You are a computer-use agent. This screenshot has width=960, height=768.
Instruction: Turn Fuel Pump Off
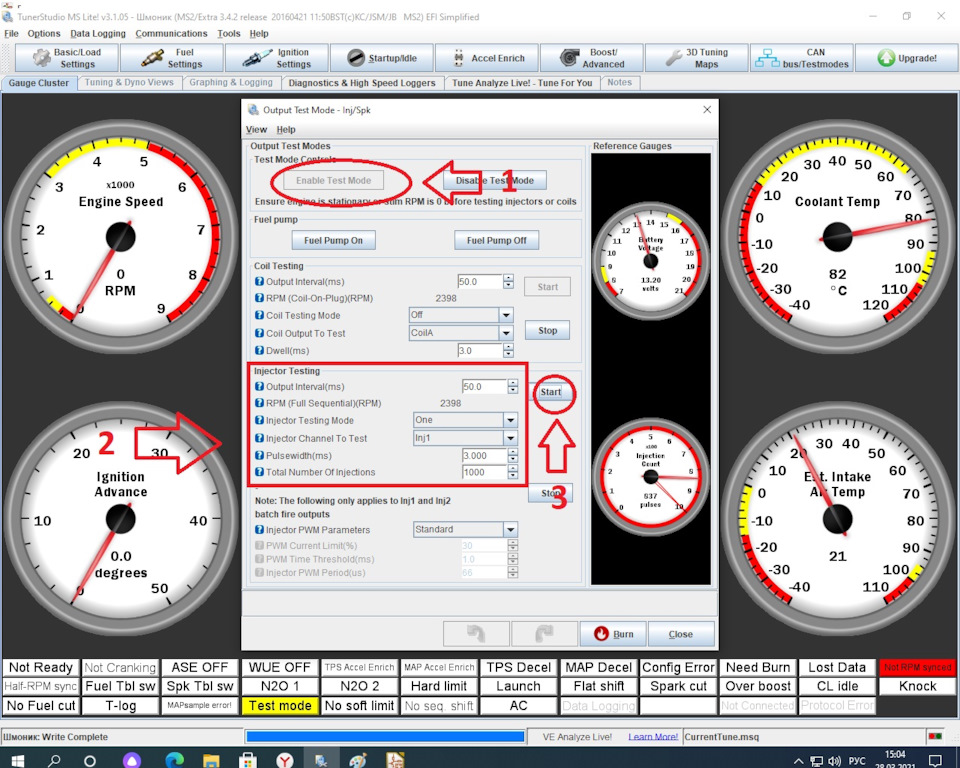[497, 241]
